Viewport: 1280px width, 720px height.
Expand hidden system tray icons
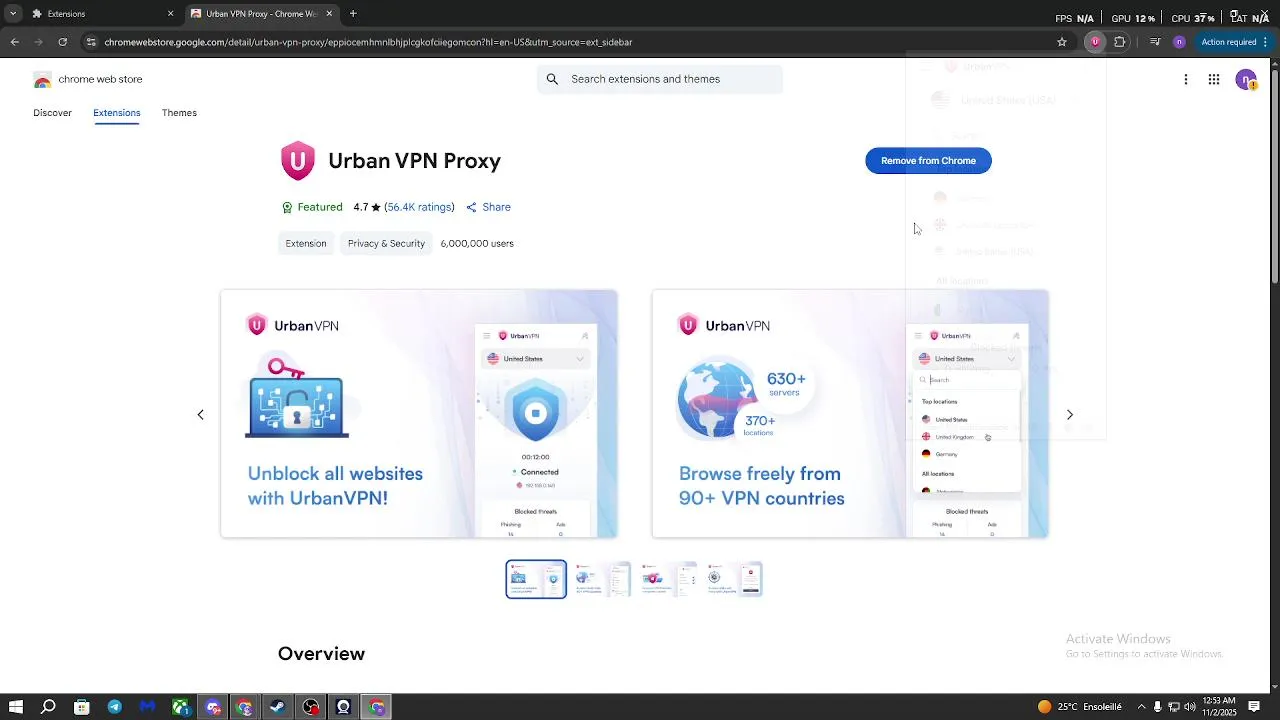pyautogui.click(x=1142, y=707)
